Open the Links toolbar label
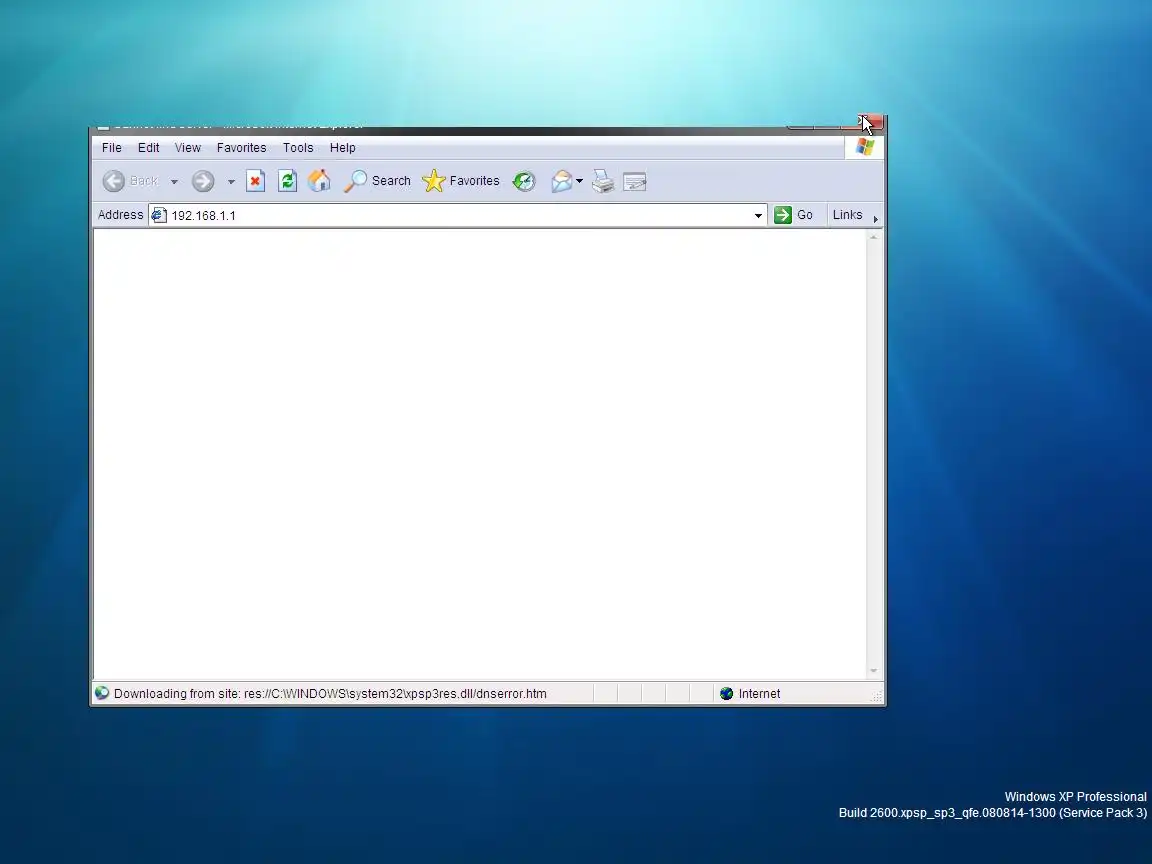The width and height of the screenshot is (1152, 864). pos(847,215)
